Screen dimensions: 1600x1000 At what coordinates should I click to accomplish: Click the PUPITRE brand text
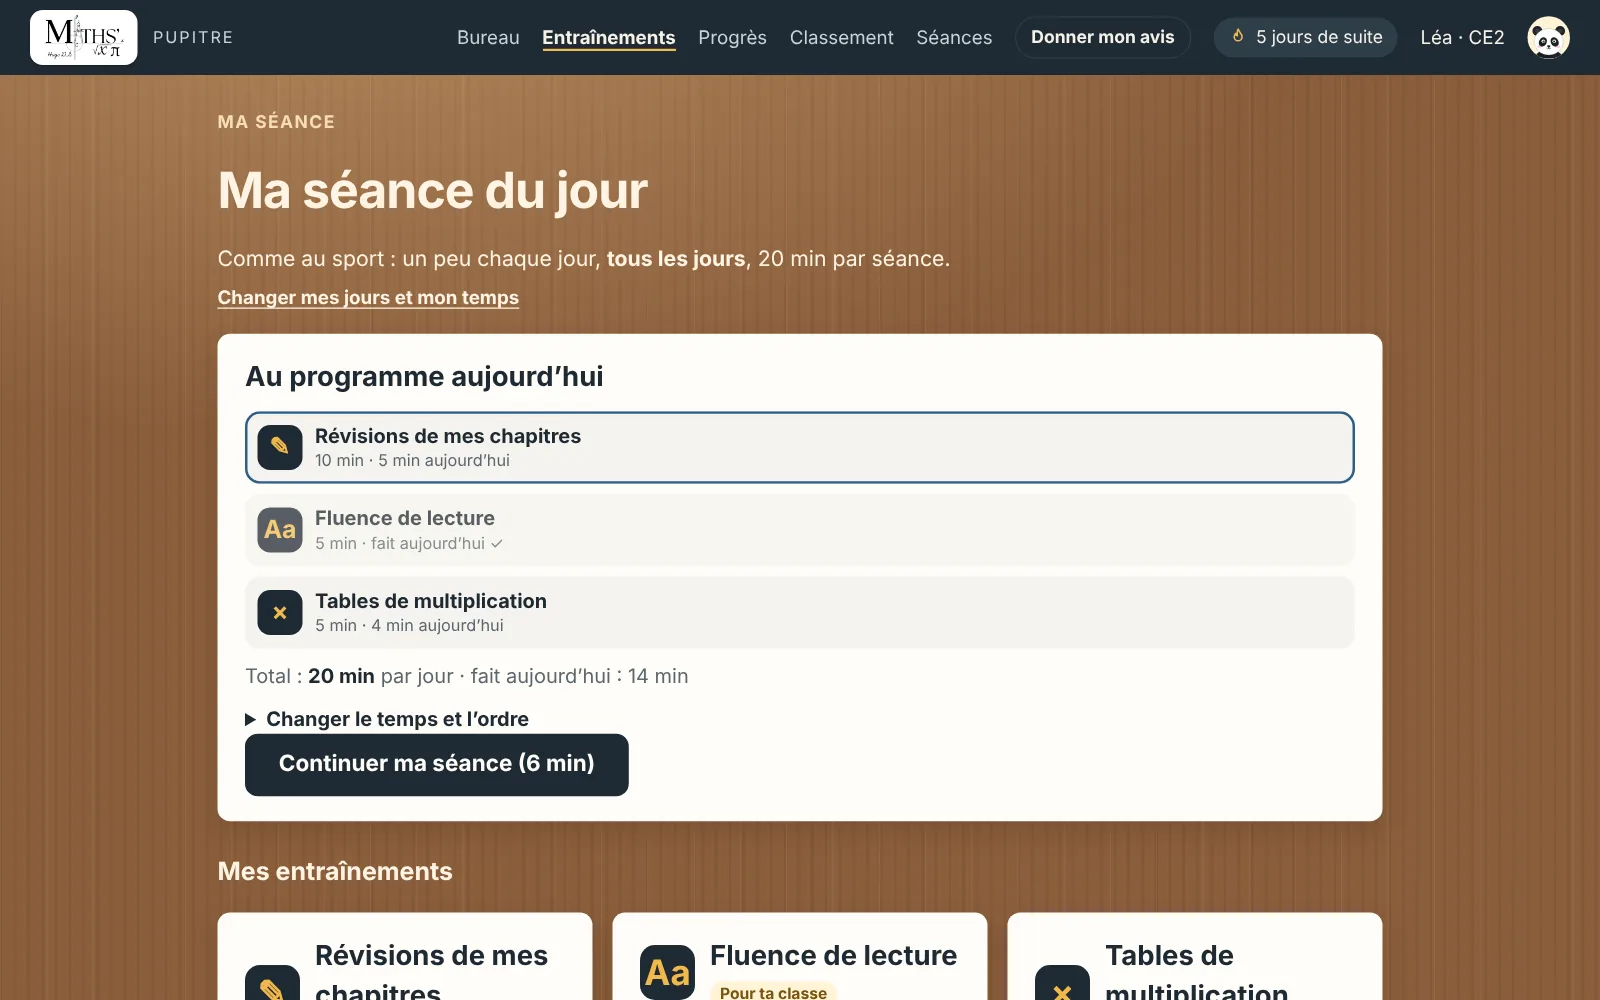pyautogui.click(x=193, y=37)
